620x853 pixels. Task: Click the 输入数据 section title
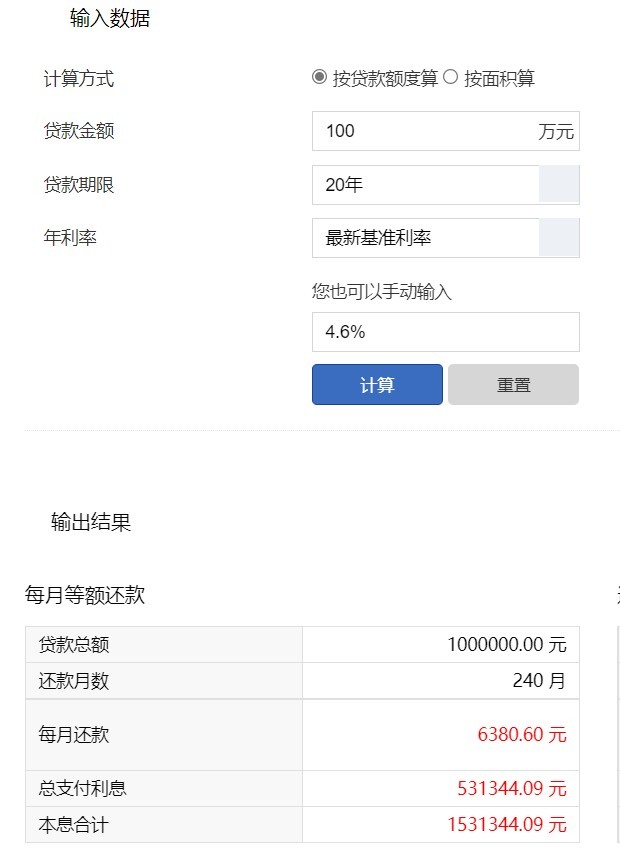pos(110,18)
